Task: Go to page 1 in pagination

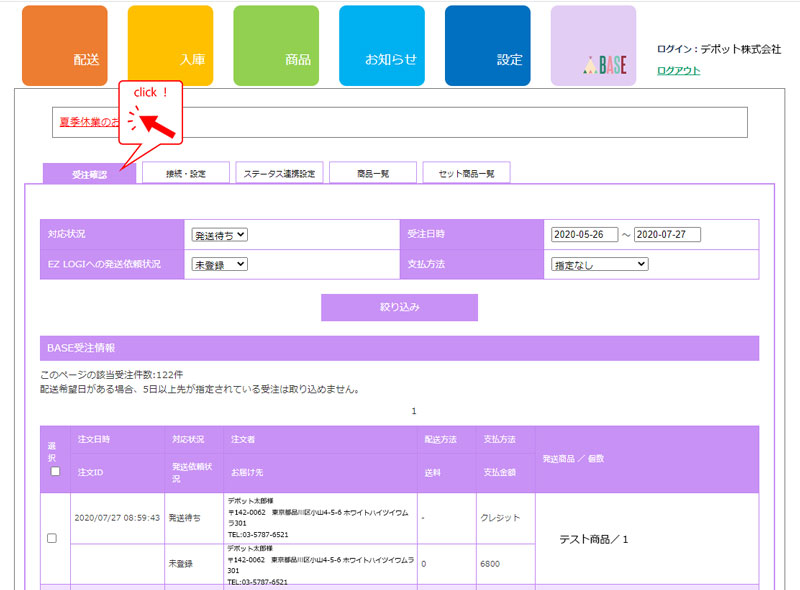Action: [414, 411]
